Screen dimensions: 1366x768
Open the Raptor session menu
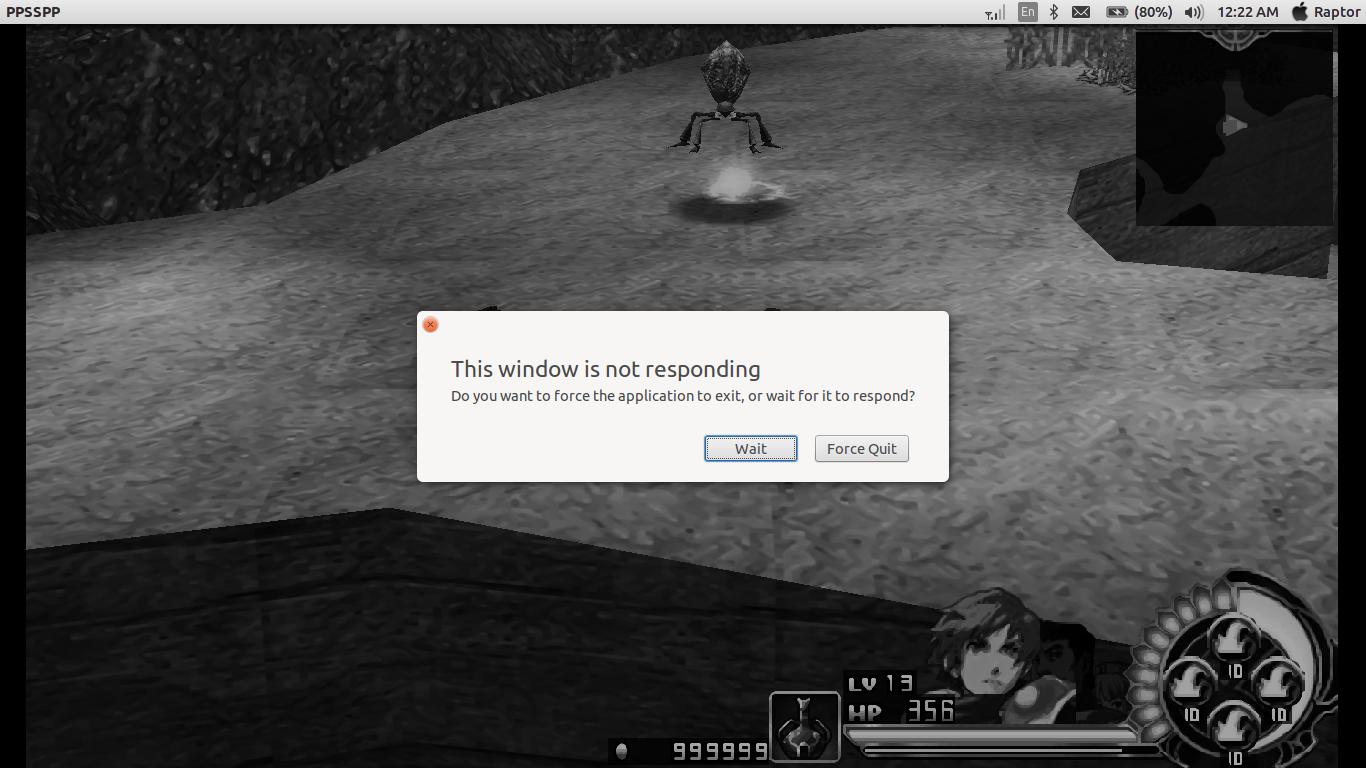click(x=1326, y=12)
